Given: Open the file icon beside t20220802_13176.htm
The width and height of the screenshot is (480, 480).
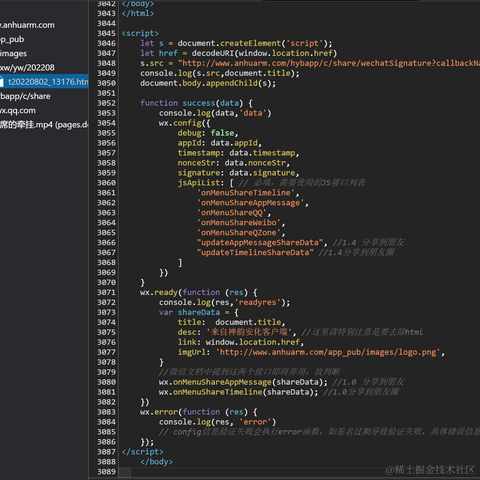Looking at the screenshot, I should click(x=2, y=82).
